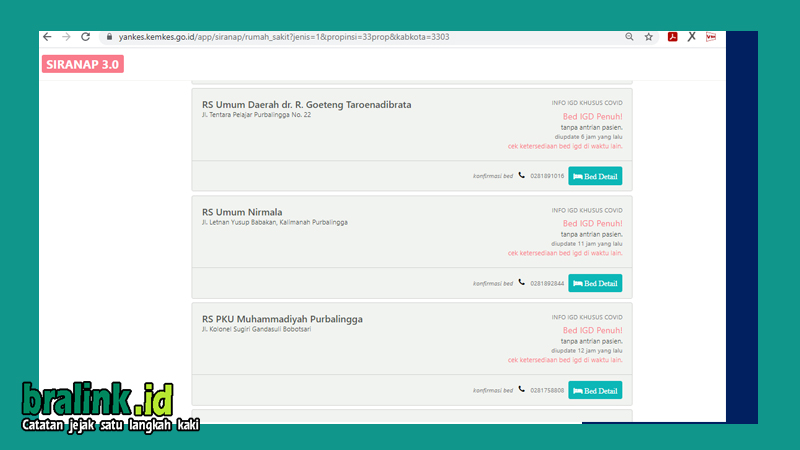Image resolution: width=800 pixels, height=450 pixels.
Task: Open the red PDF extension icon
Action: pos(672,37)
